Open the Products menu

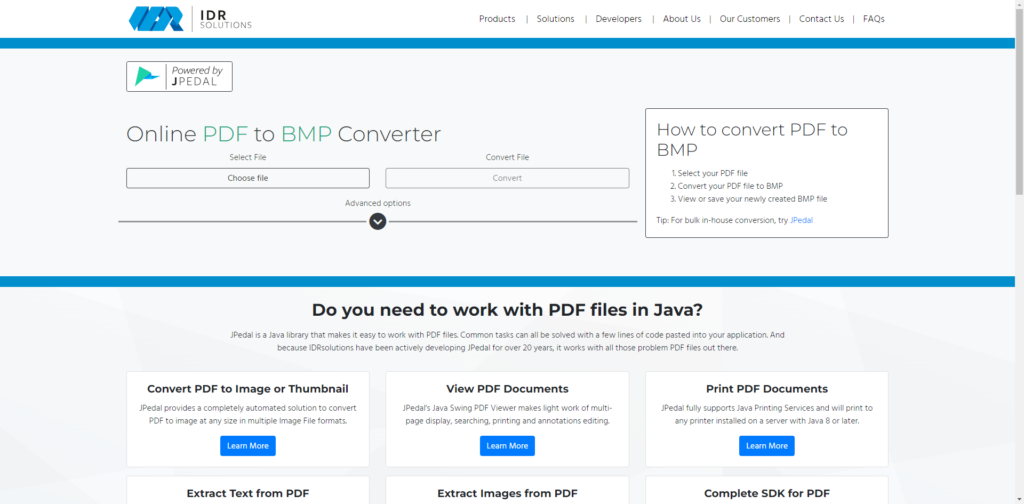pyautogui.click(x=497, y=19)
